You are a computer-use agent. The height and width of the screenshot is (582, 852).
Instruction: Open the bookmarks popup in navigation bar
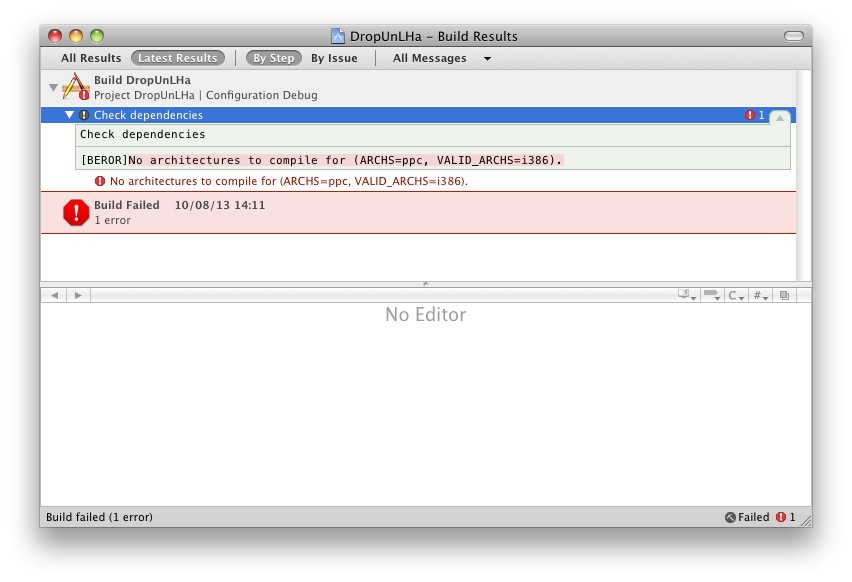687,295
